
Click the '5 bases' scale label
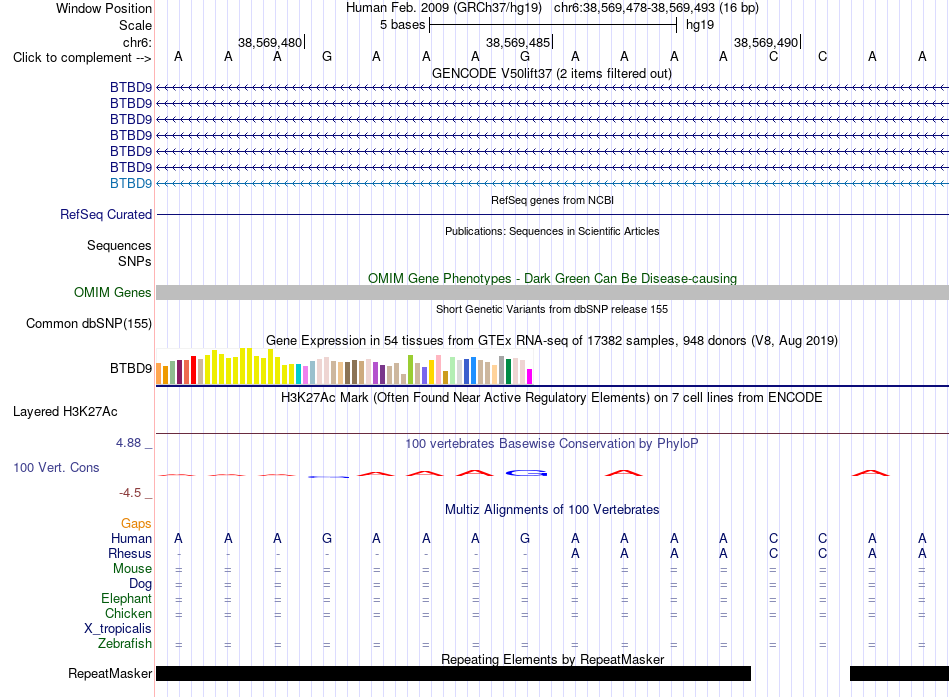tap(402, 25)
